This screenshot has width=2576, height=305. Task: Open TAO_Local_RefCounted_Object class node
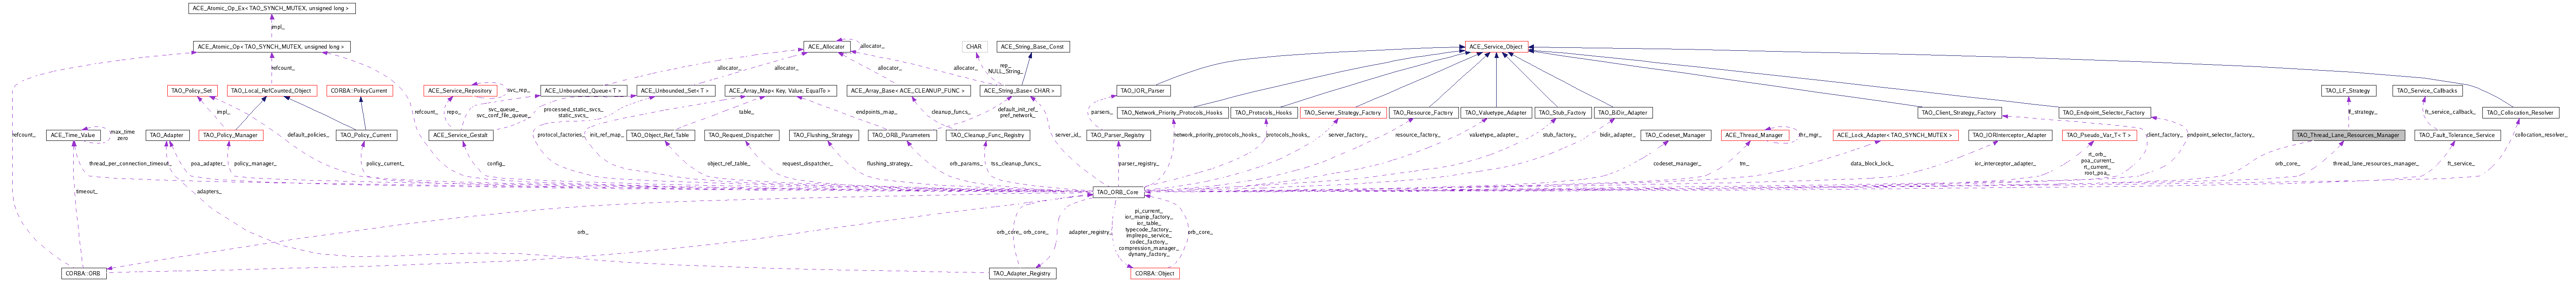tap(271, 90)
